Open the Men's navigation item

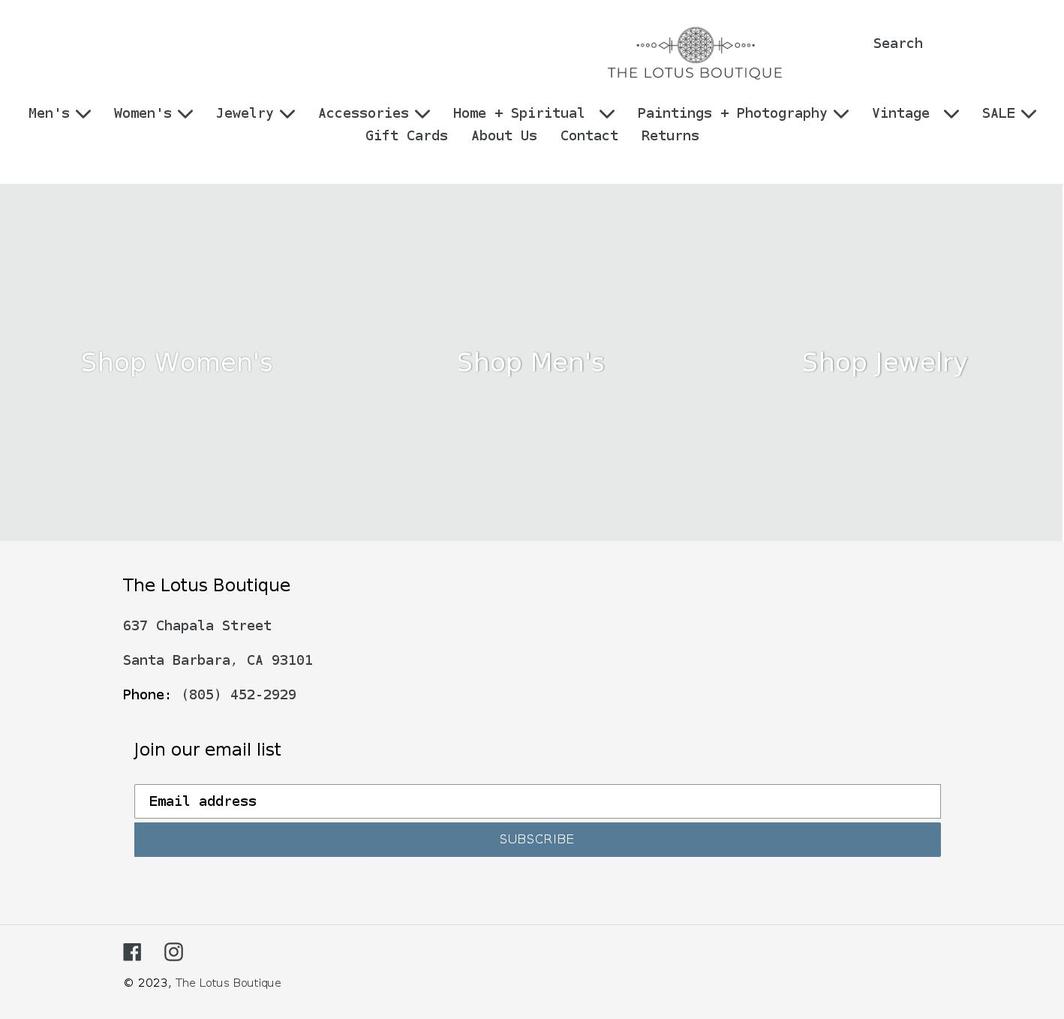pyautogui.click(x=49, y=113)
